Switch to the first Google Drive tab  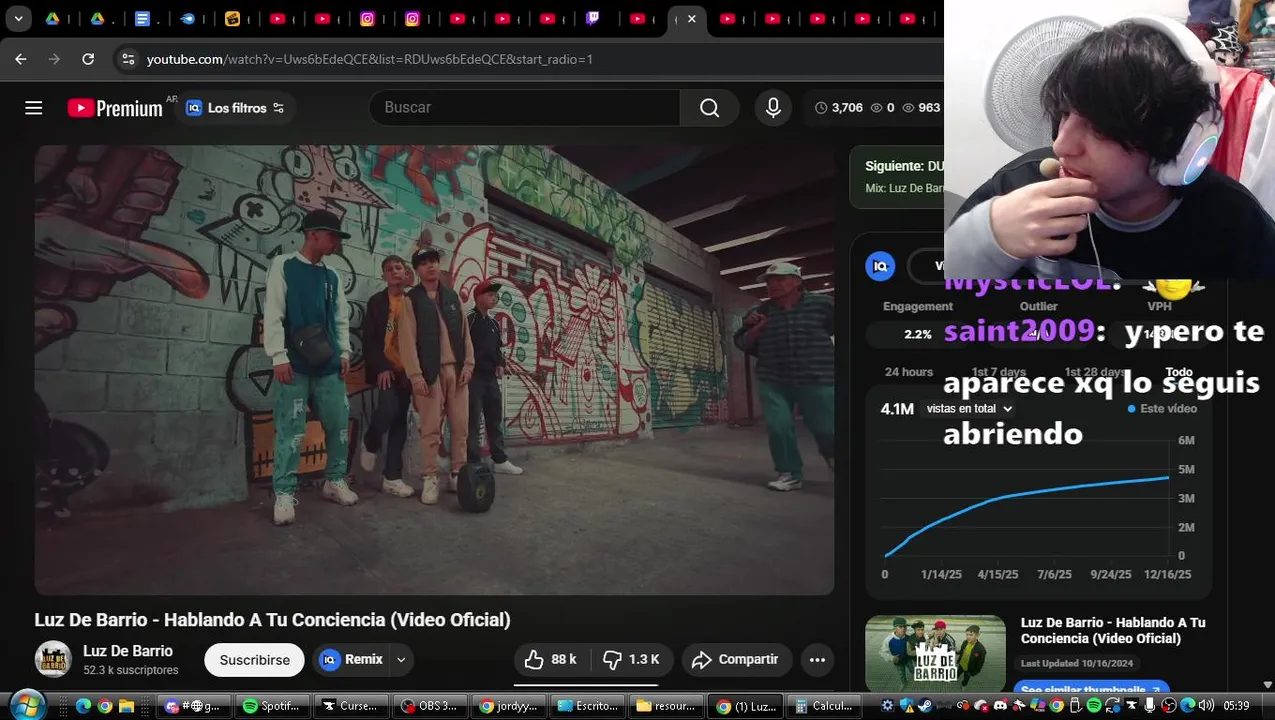click(52, 19)
